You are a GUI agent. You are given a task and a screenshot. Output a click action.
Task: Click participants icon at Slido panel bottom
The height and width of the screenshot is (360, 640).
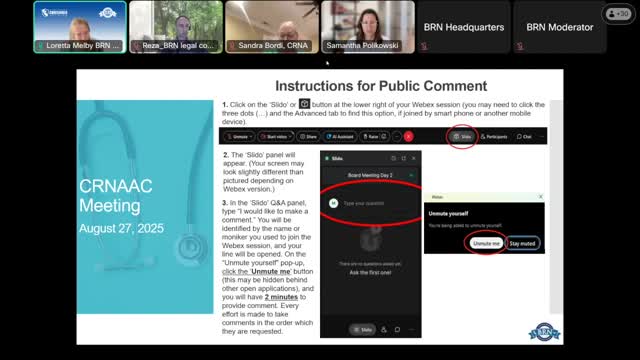click(x=384, y=329)
